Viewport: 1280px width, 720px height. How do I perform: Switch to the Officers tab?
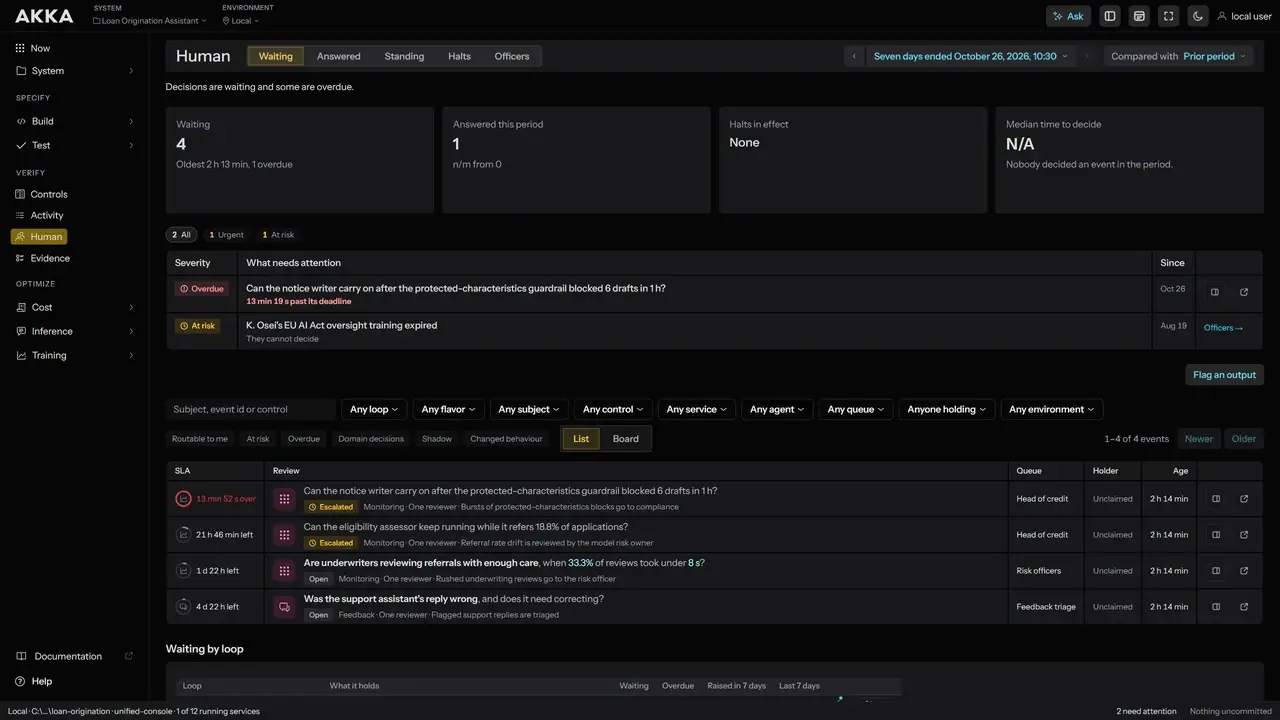click(x=512, y=56)
